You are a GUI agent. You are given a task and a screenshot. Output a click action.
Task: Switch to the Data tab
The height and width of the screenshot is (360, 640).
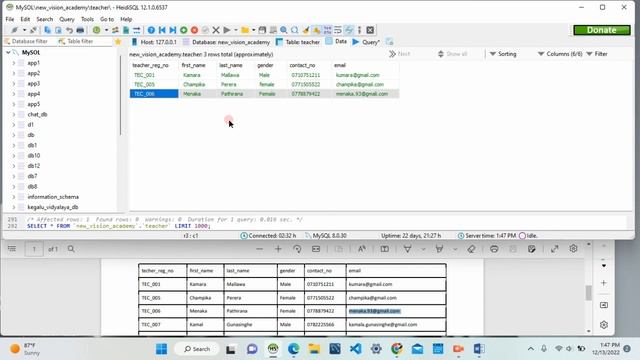click(x=336, y=42)
